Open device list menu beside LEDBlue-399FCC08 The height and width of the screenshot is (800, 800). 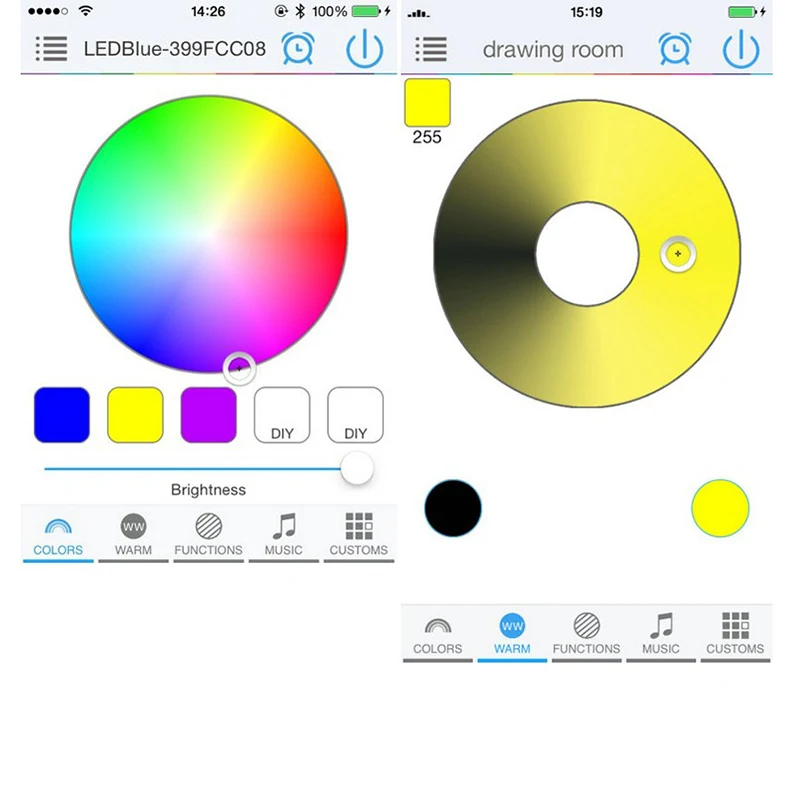[52, 49]
